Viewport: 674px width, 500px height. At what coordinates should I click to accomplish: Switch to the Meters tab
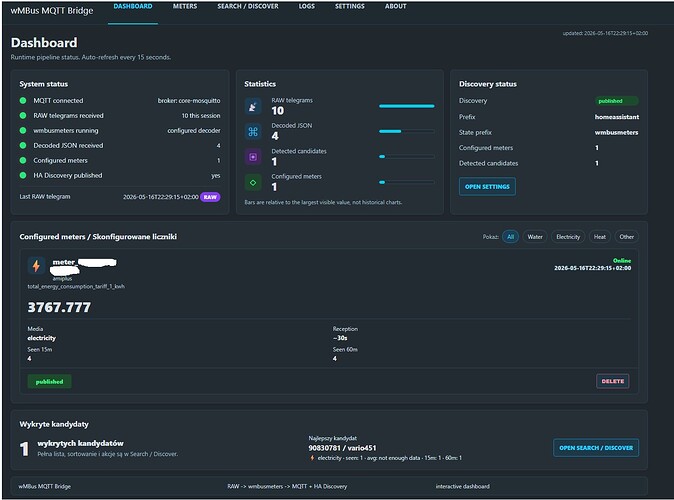point(185,6)
